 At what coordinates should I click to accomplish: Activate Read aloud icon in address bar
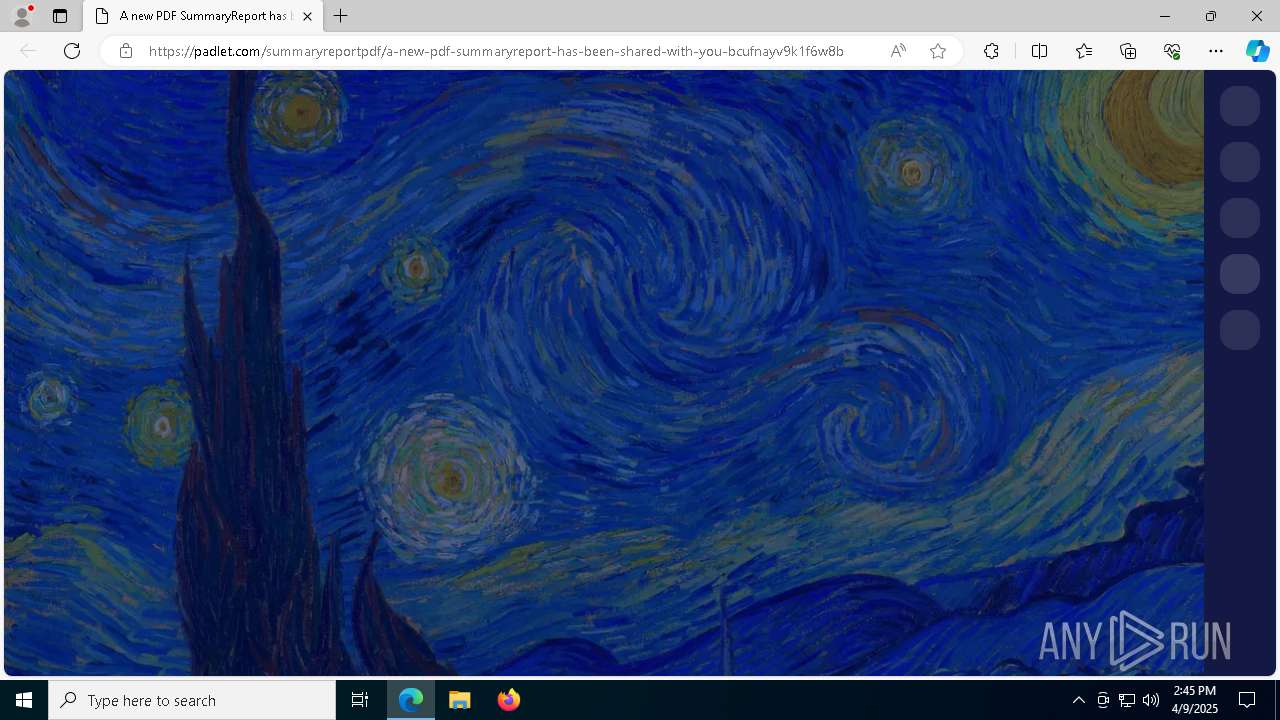click(x=898, y=51)
